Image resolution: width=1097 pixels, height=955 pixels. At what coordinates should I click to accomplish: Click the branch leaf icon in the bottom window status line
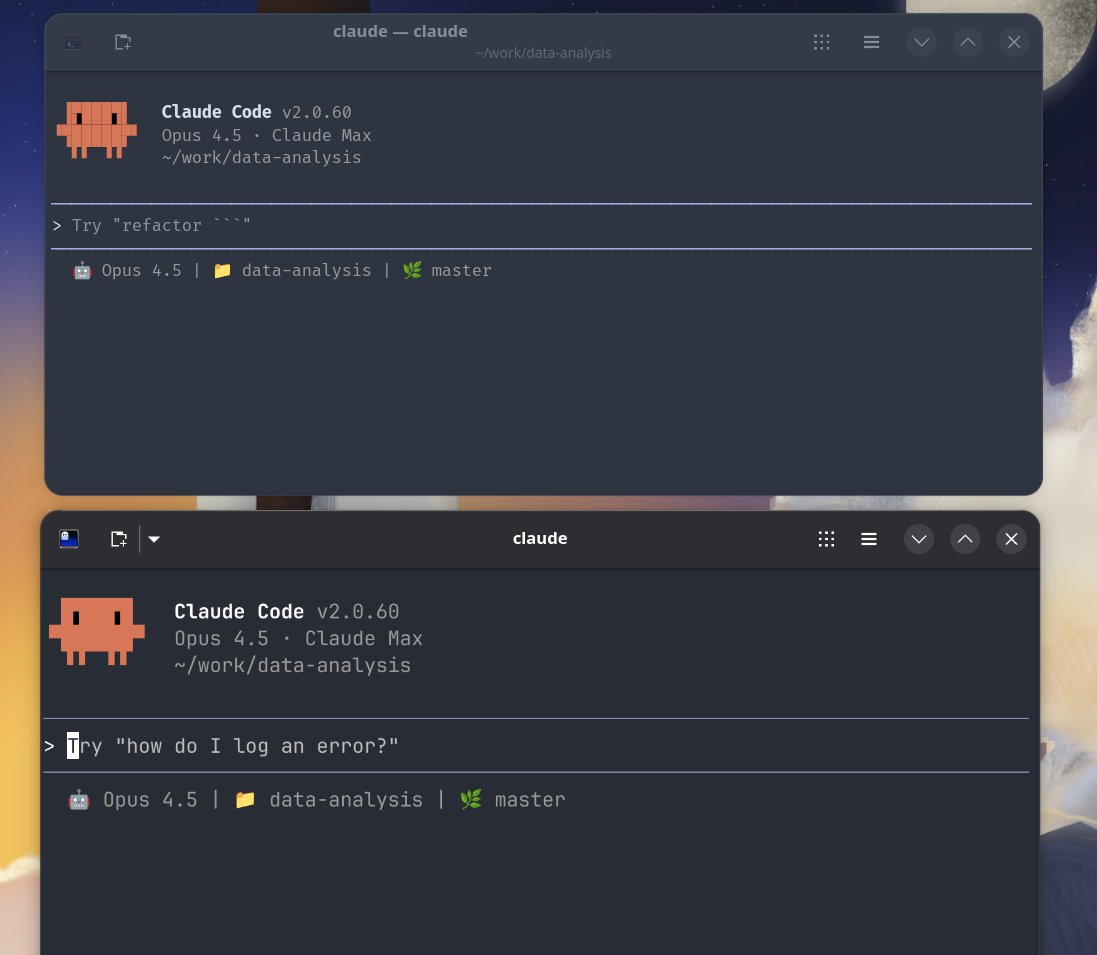[x=471, y=799]
